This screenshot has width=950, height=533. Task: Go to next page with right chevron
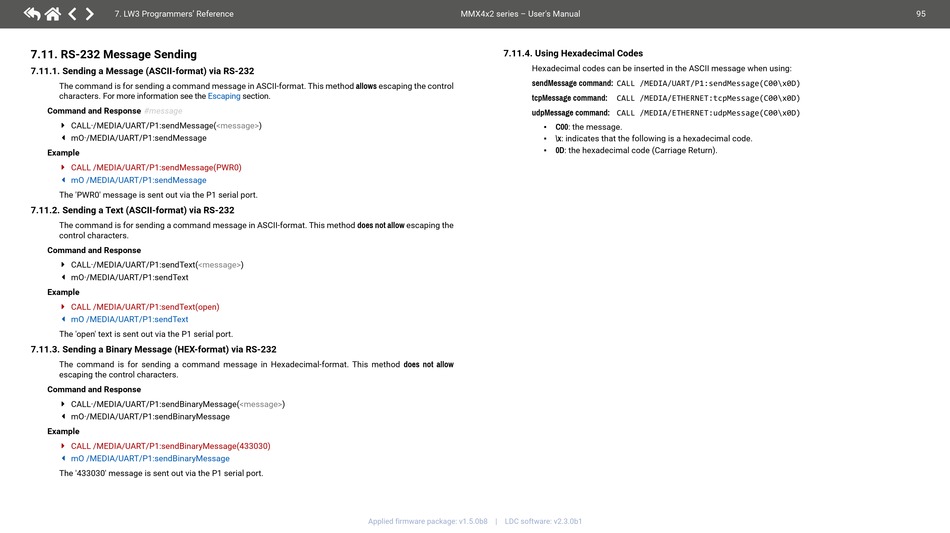pos(90,14)
